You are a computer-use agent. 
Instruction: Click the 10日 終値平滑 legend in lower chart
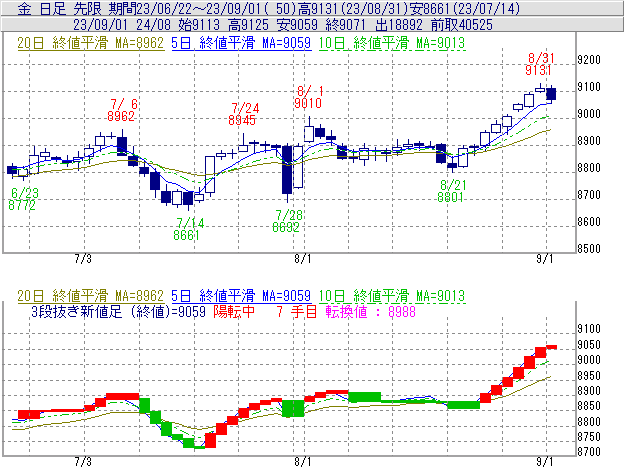[392, 296]
